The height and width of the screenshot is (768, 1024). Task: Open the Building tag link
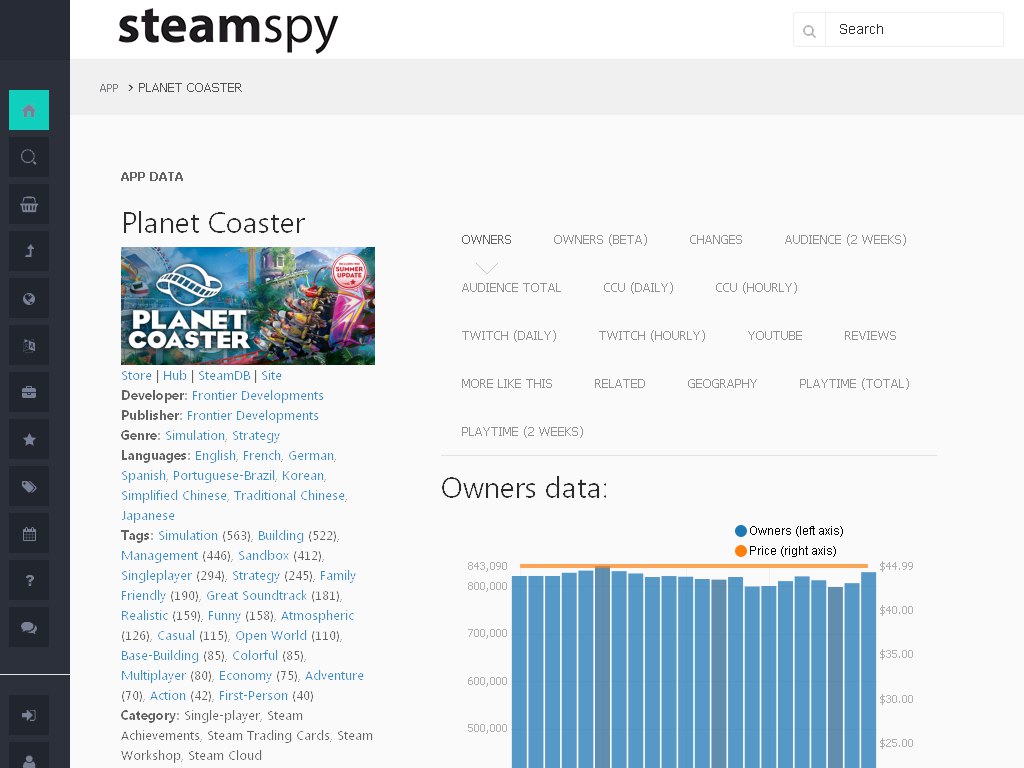tap(281, 536)
